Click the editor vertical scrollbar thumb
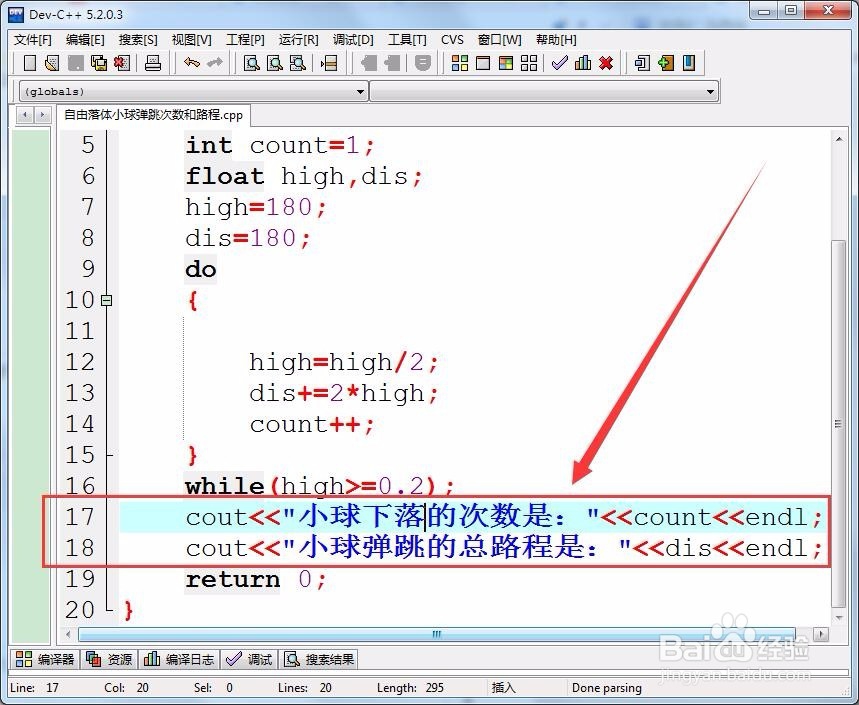 839,423
